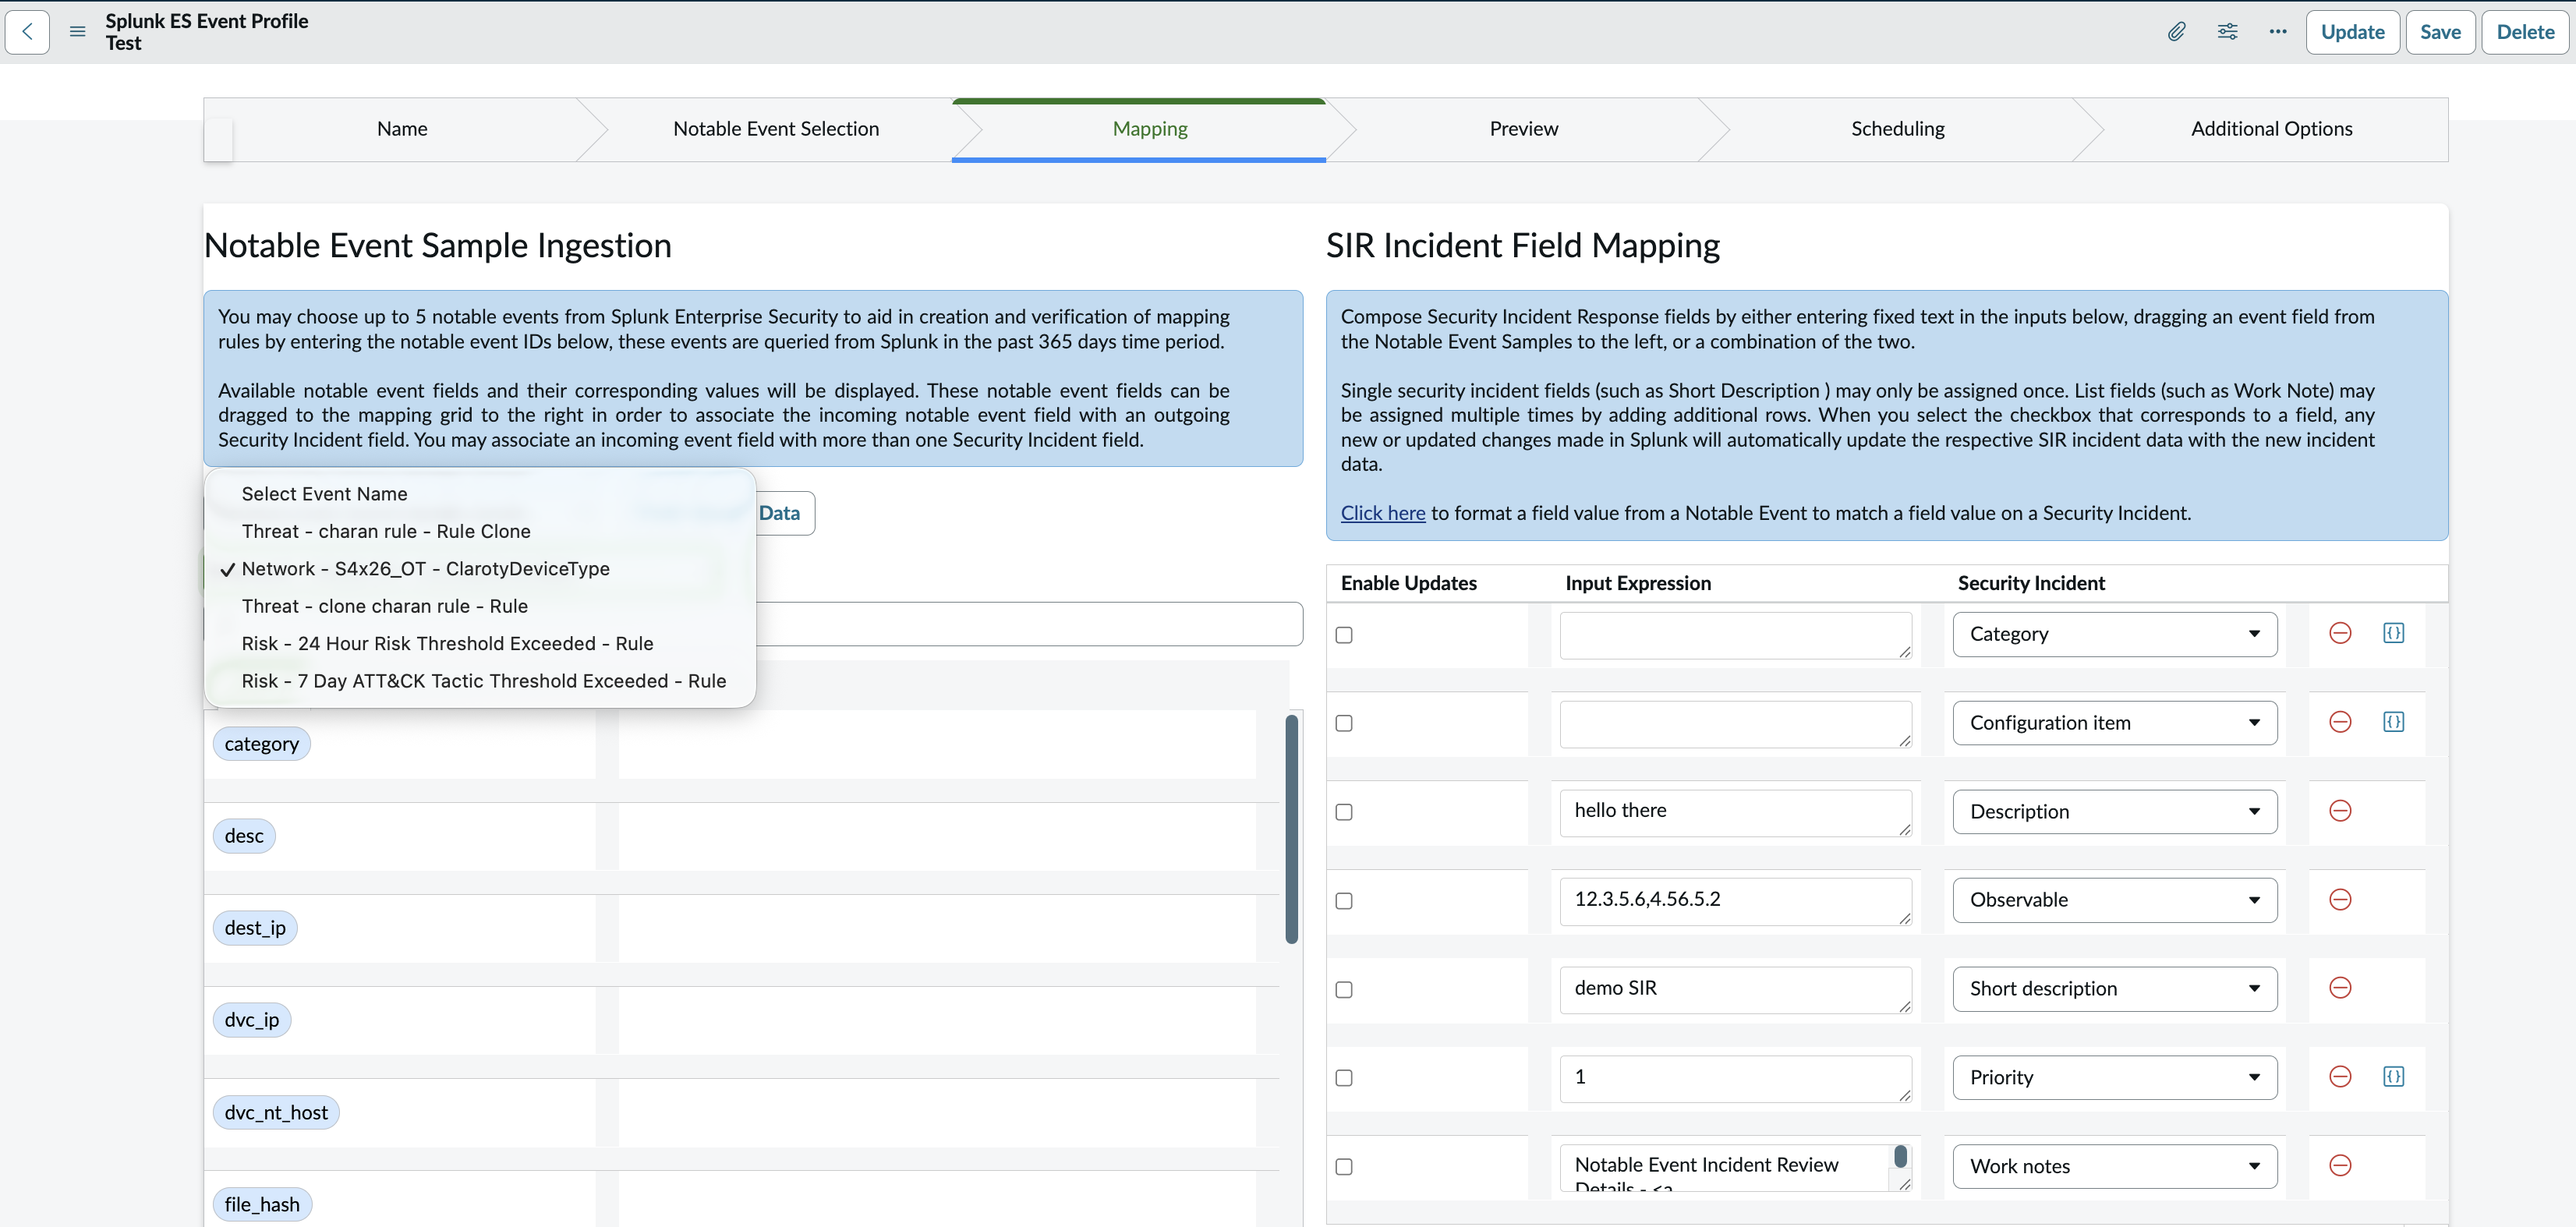Click the Category input expression field
The height and width of the screenshot is (1227, 2576).
1735,635
